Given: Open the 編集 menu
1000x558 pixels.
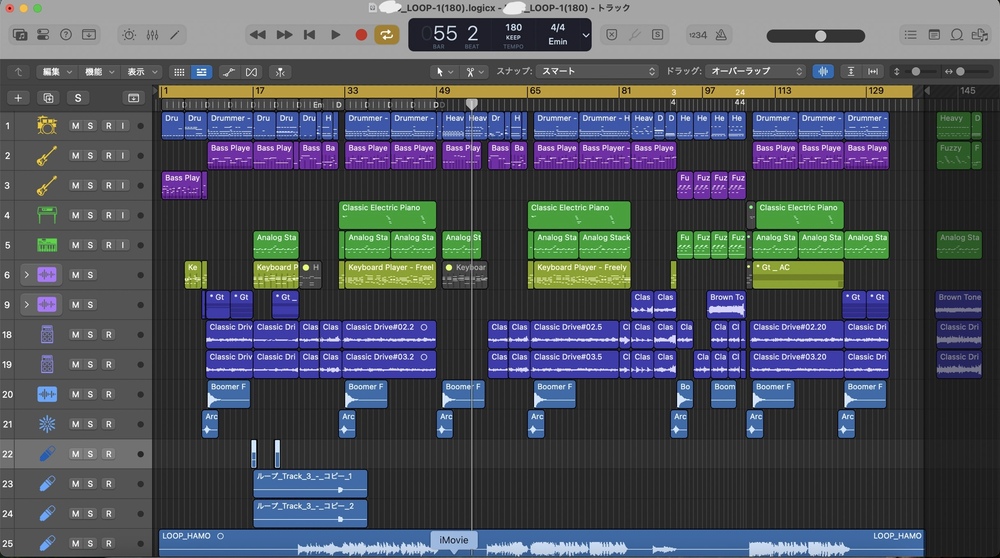Looking at the screenshot, I should click(x=56, y=72).
